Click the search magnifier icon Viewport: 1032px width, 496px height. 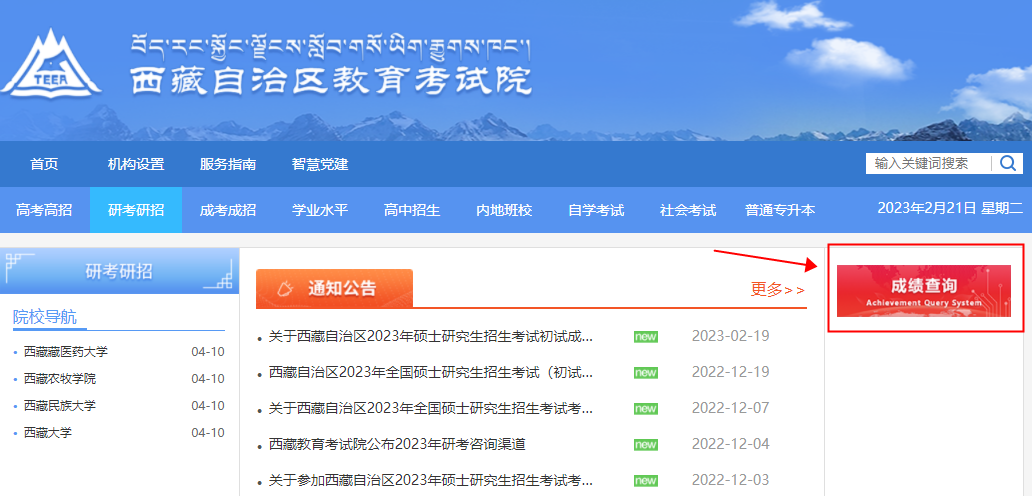[x=1008, y=164]
